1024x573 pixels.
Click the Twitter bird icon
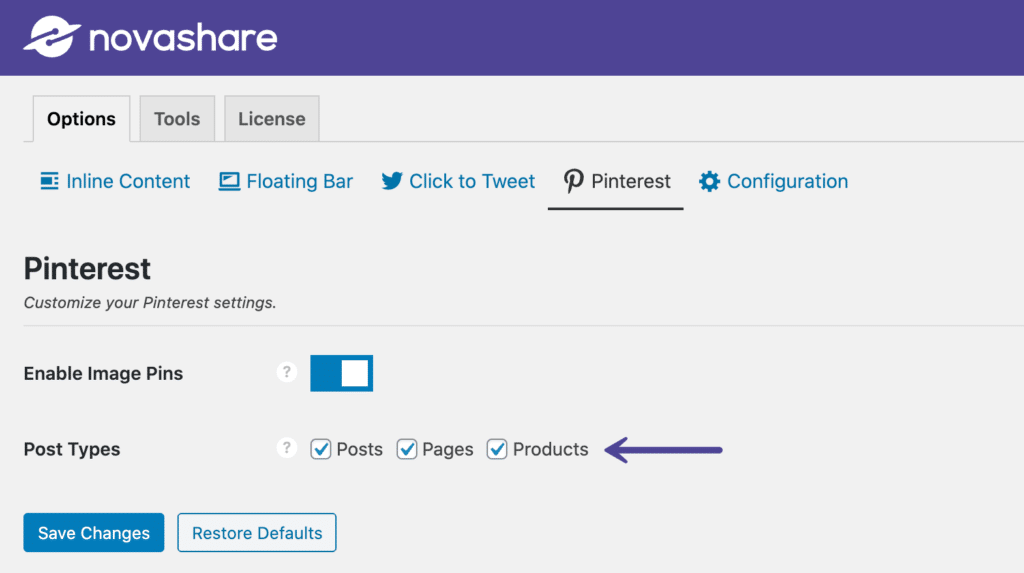point(392,181)
